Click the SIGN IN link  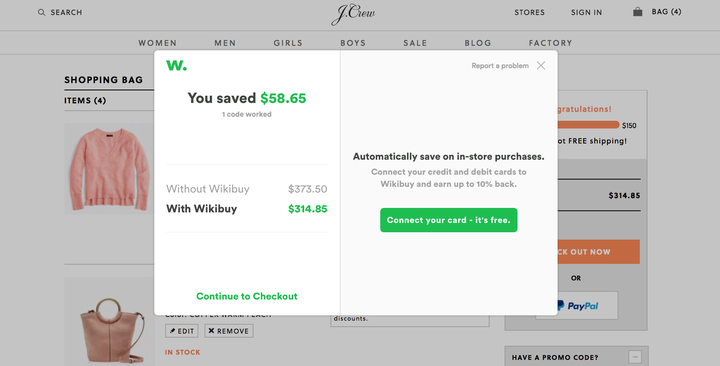coord(586,12)
